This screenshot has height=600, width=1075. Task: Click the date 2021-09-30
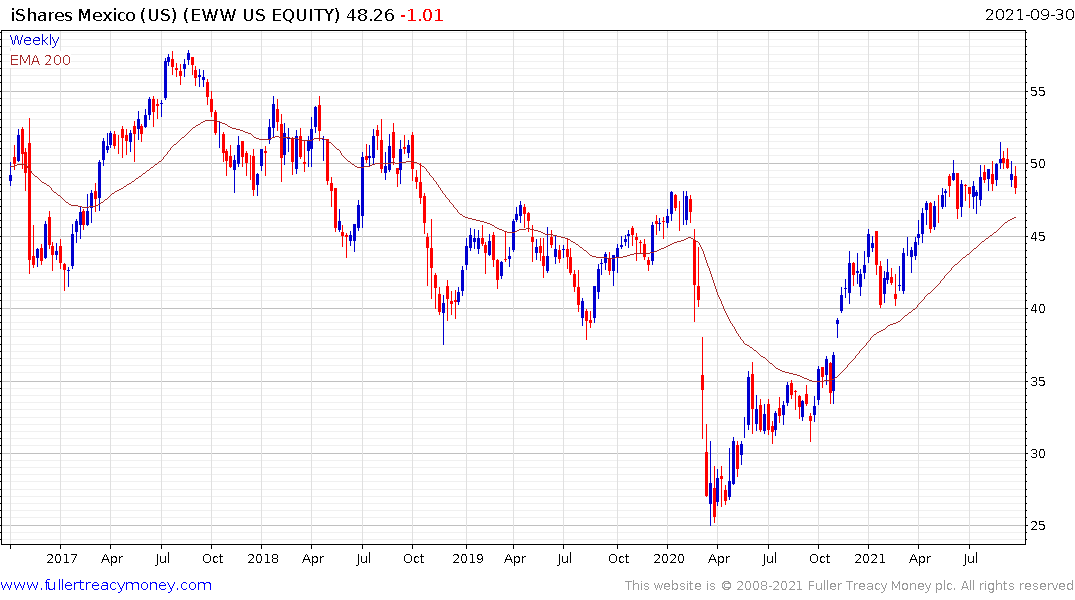click(x=1029, y=14)
